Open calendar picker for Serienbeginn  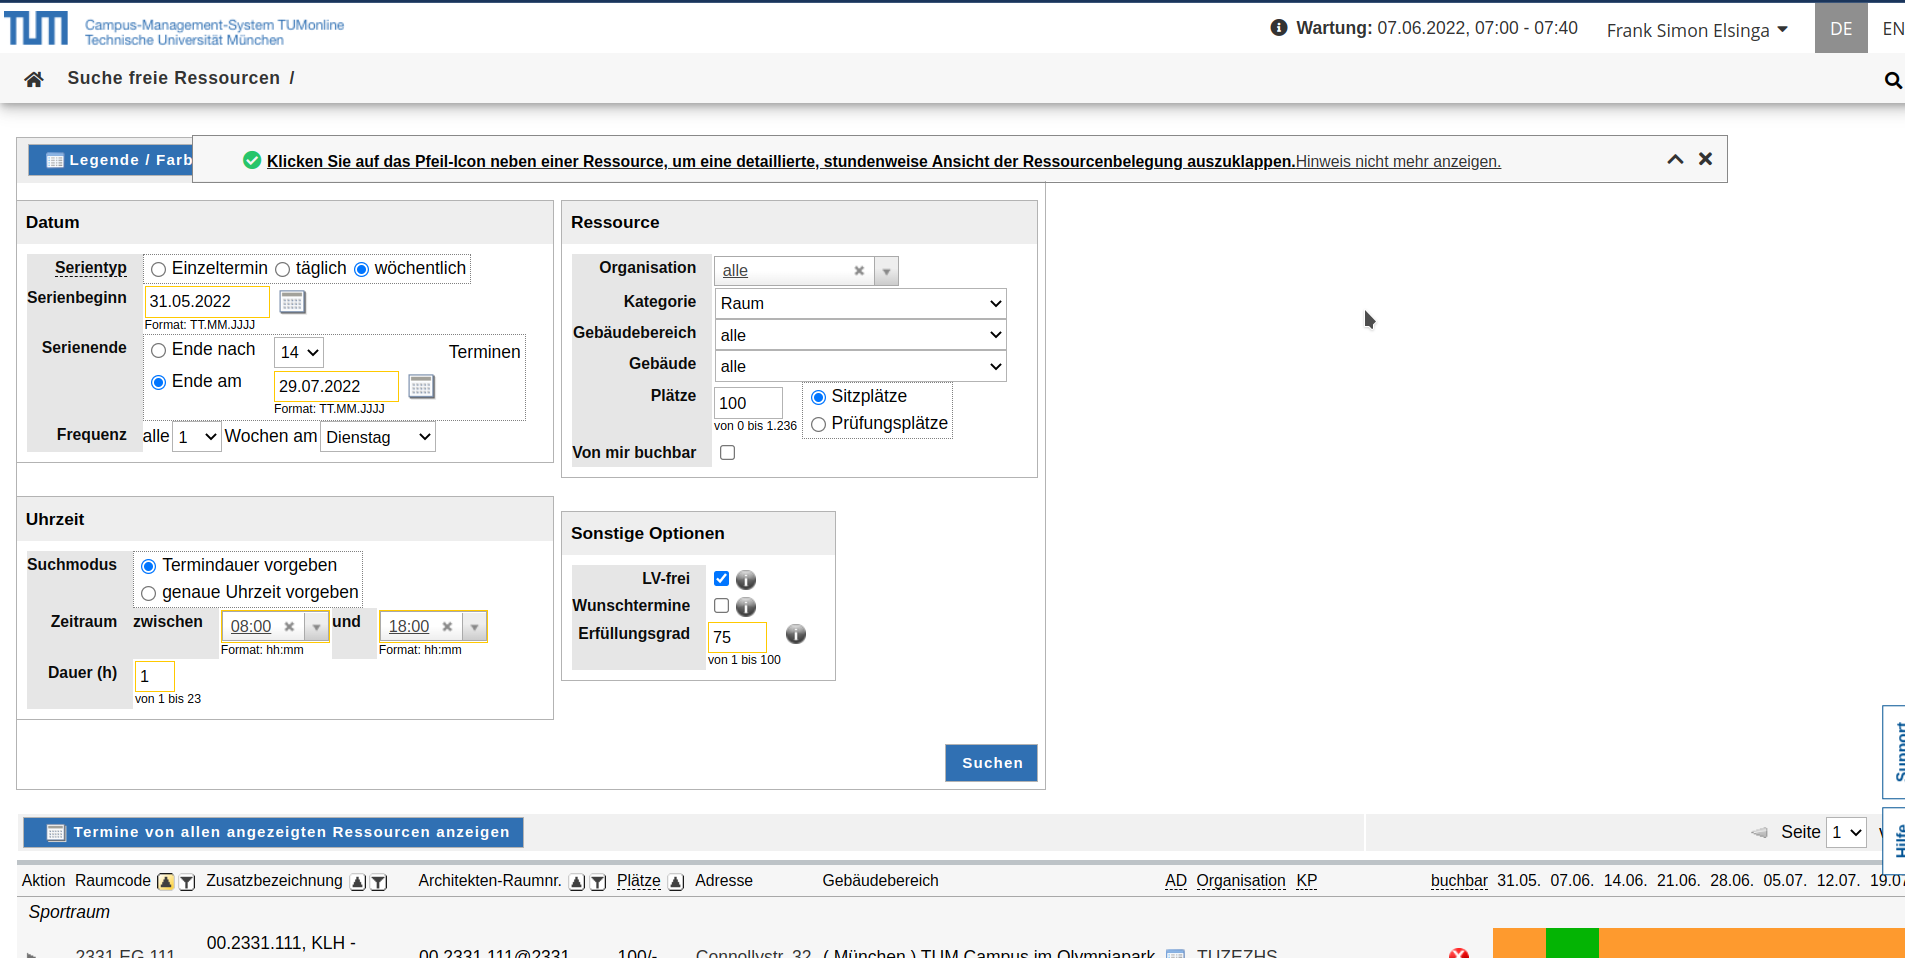click(292, 302)
